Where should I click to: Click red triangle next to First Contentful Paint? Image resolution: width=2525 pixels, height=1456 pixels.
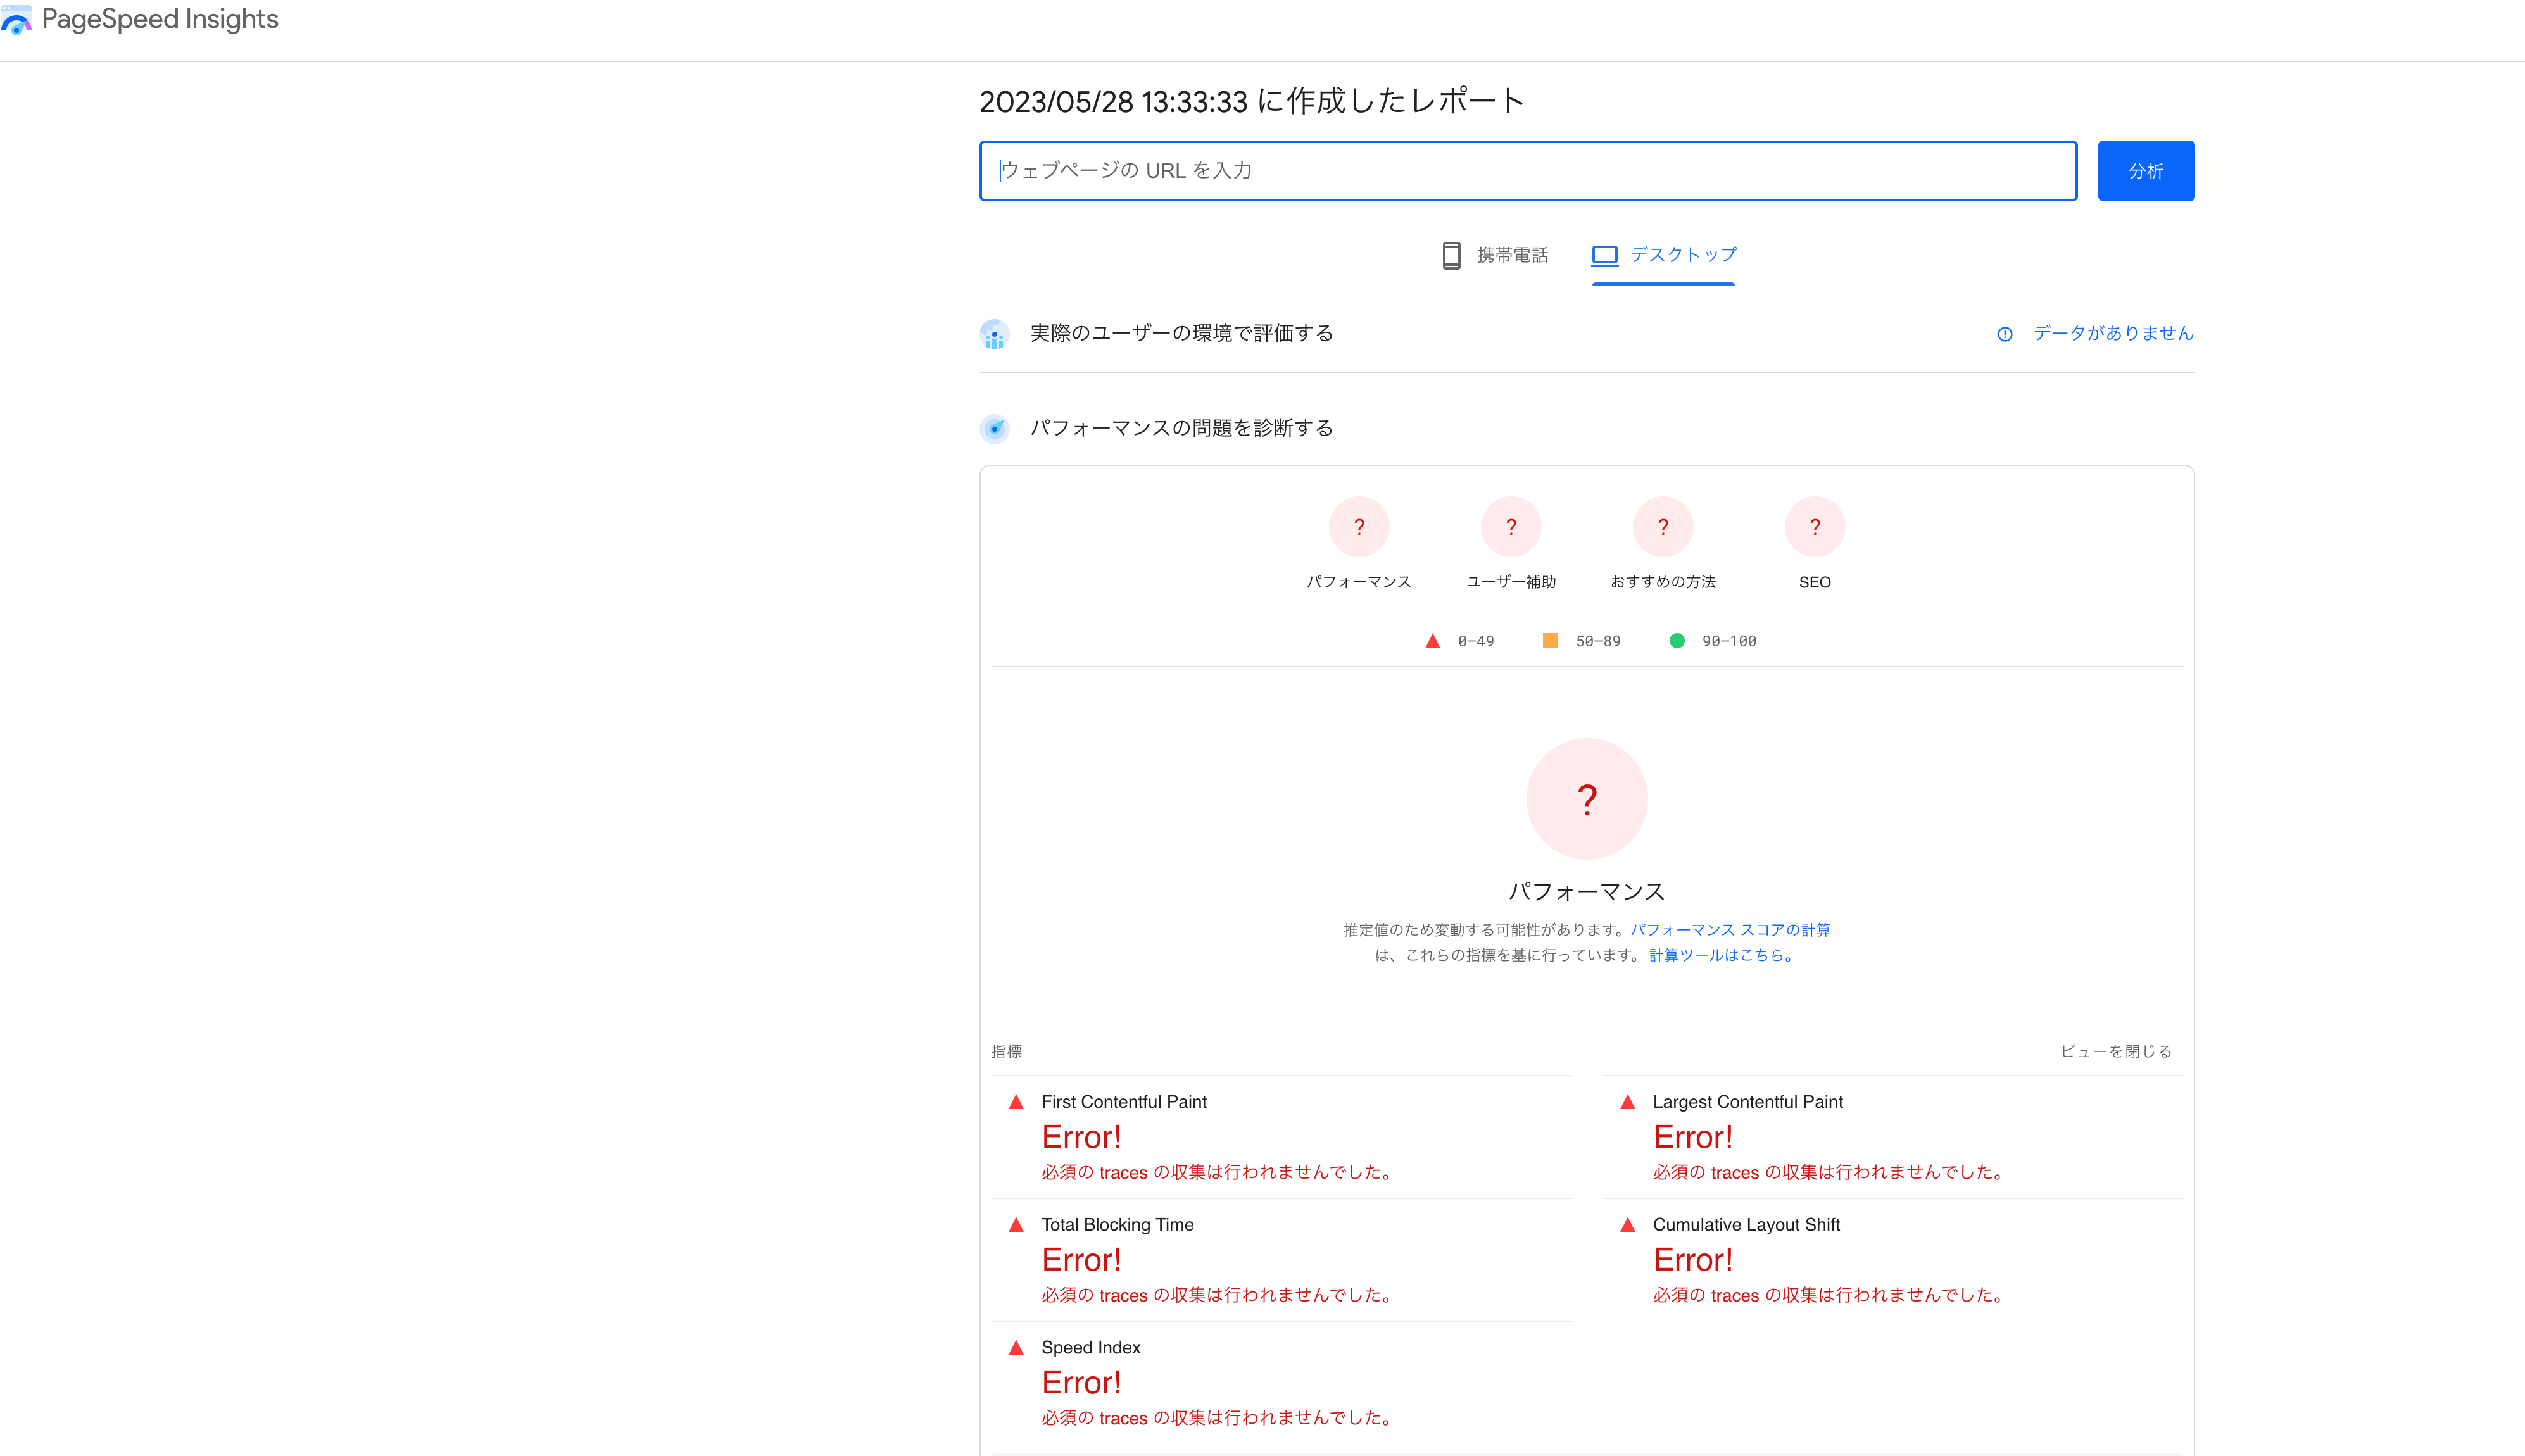[1016, 1102]
